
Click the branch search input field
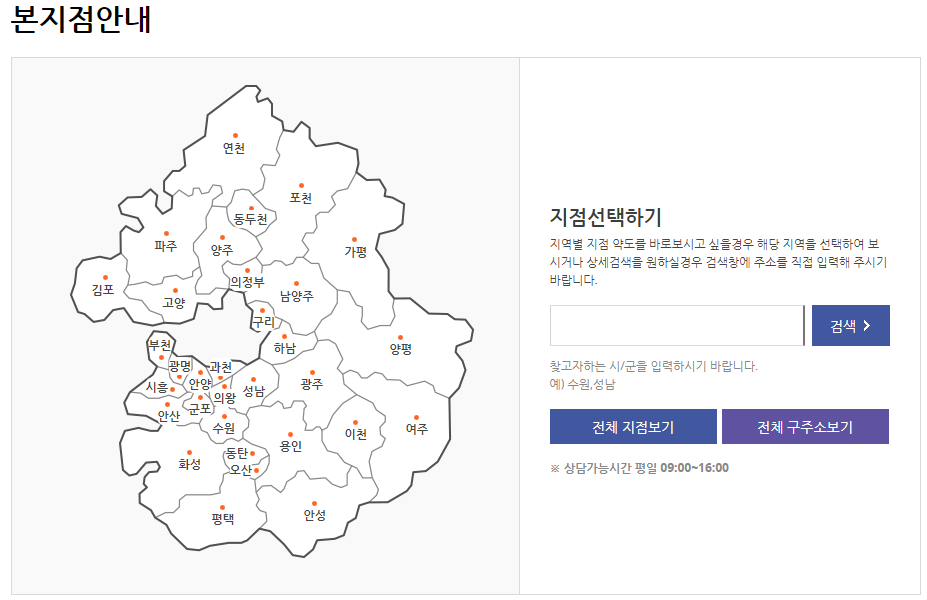(676, 325)
